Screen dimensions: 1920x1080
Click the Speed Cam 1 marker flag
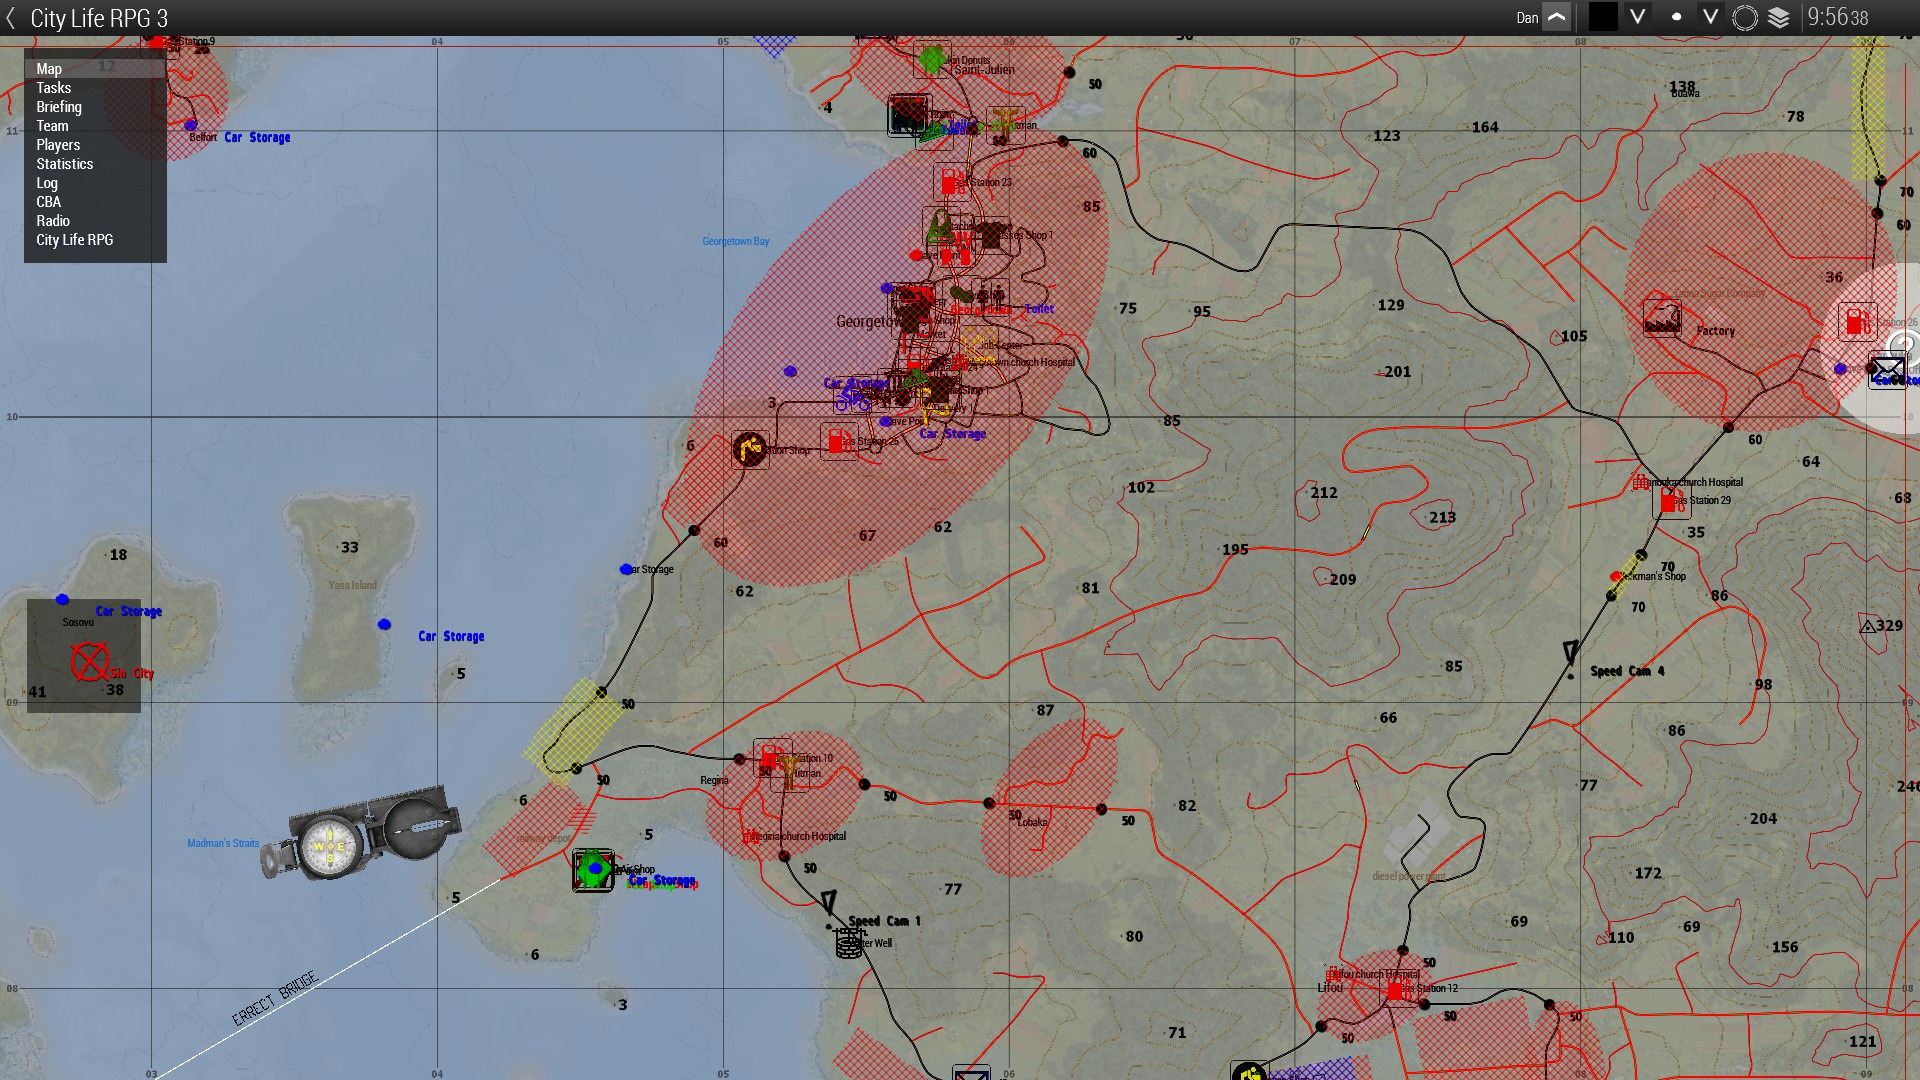pyautogui.click(x=829, y=903)
